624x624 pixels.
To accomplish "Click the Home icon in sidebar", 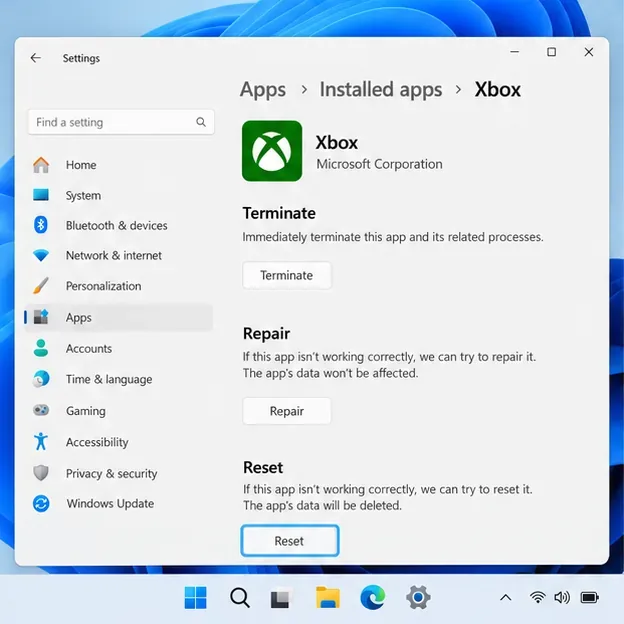I will (41, 165).
